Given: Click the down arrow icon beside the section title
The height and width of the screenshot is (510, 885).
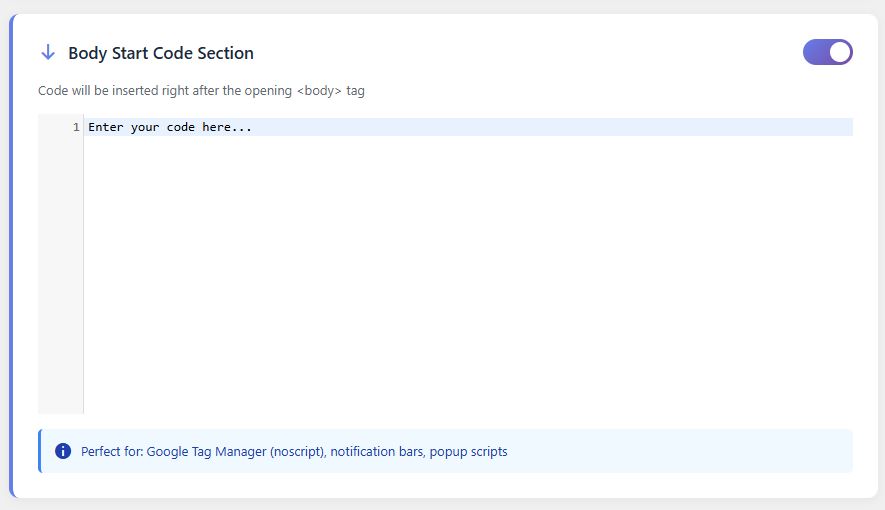Looking at the screenshot, I should tap(47, 53).
